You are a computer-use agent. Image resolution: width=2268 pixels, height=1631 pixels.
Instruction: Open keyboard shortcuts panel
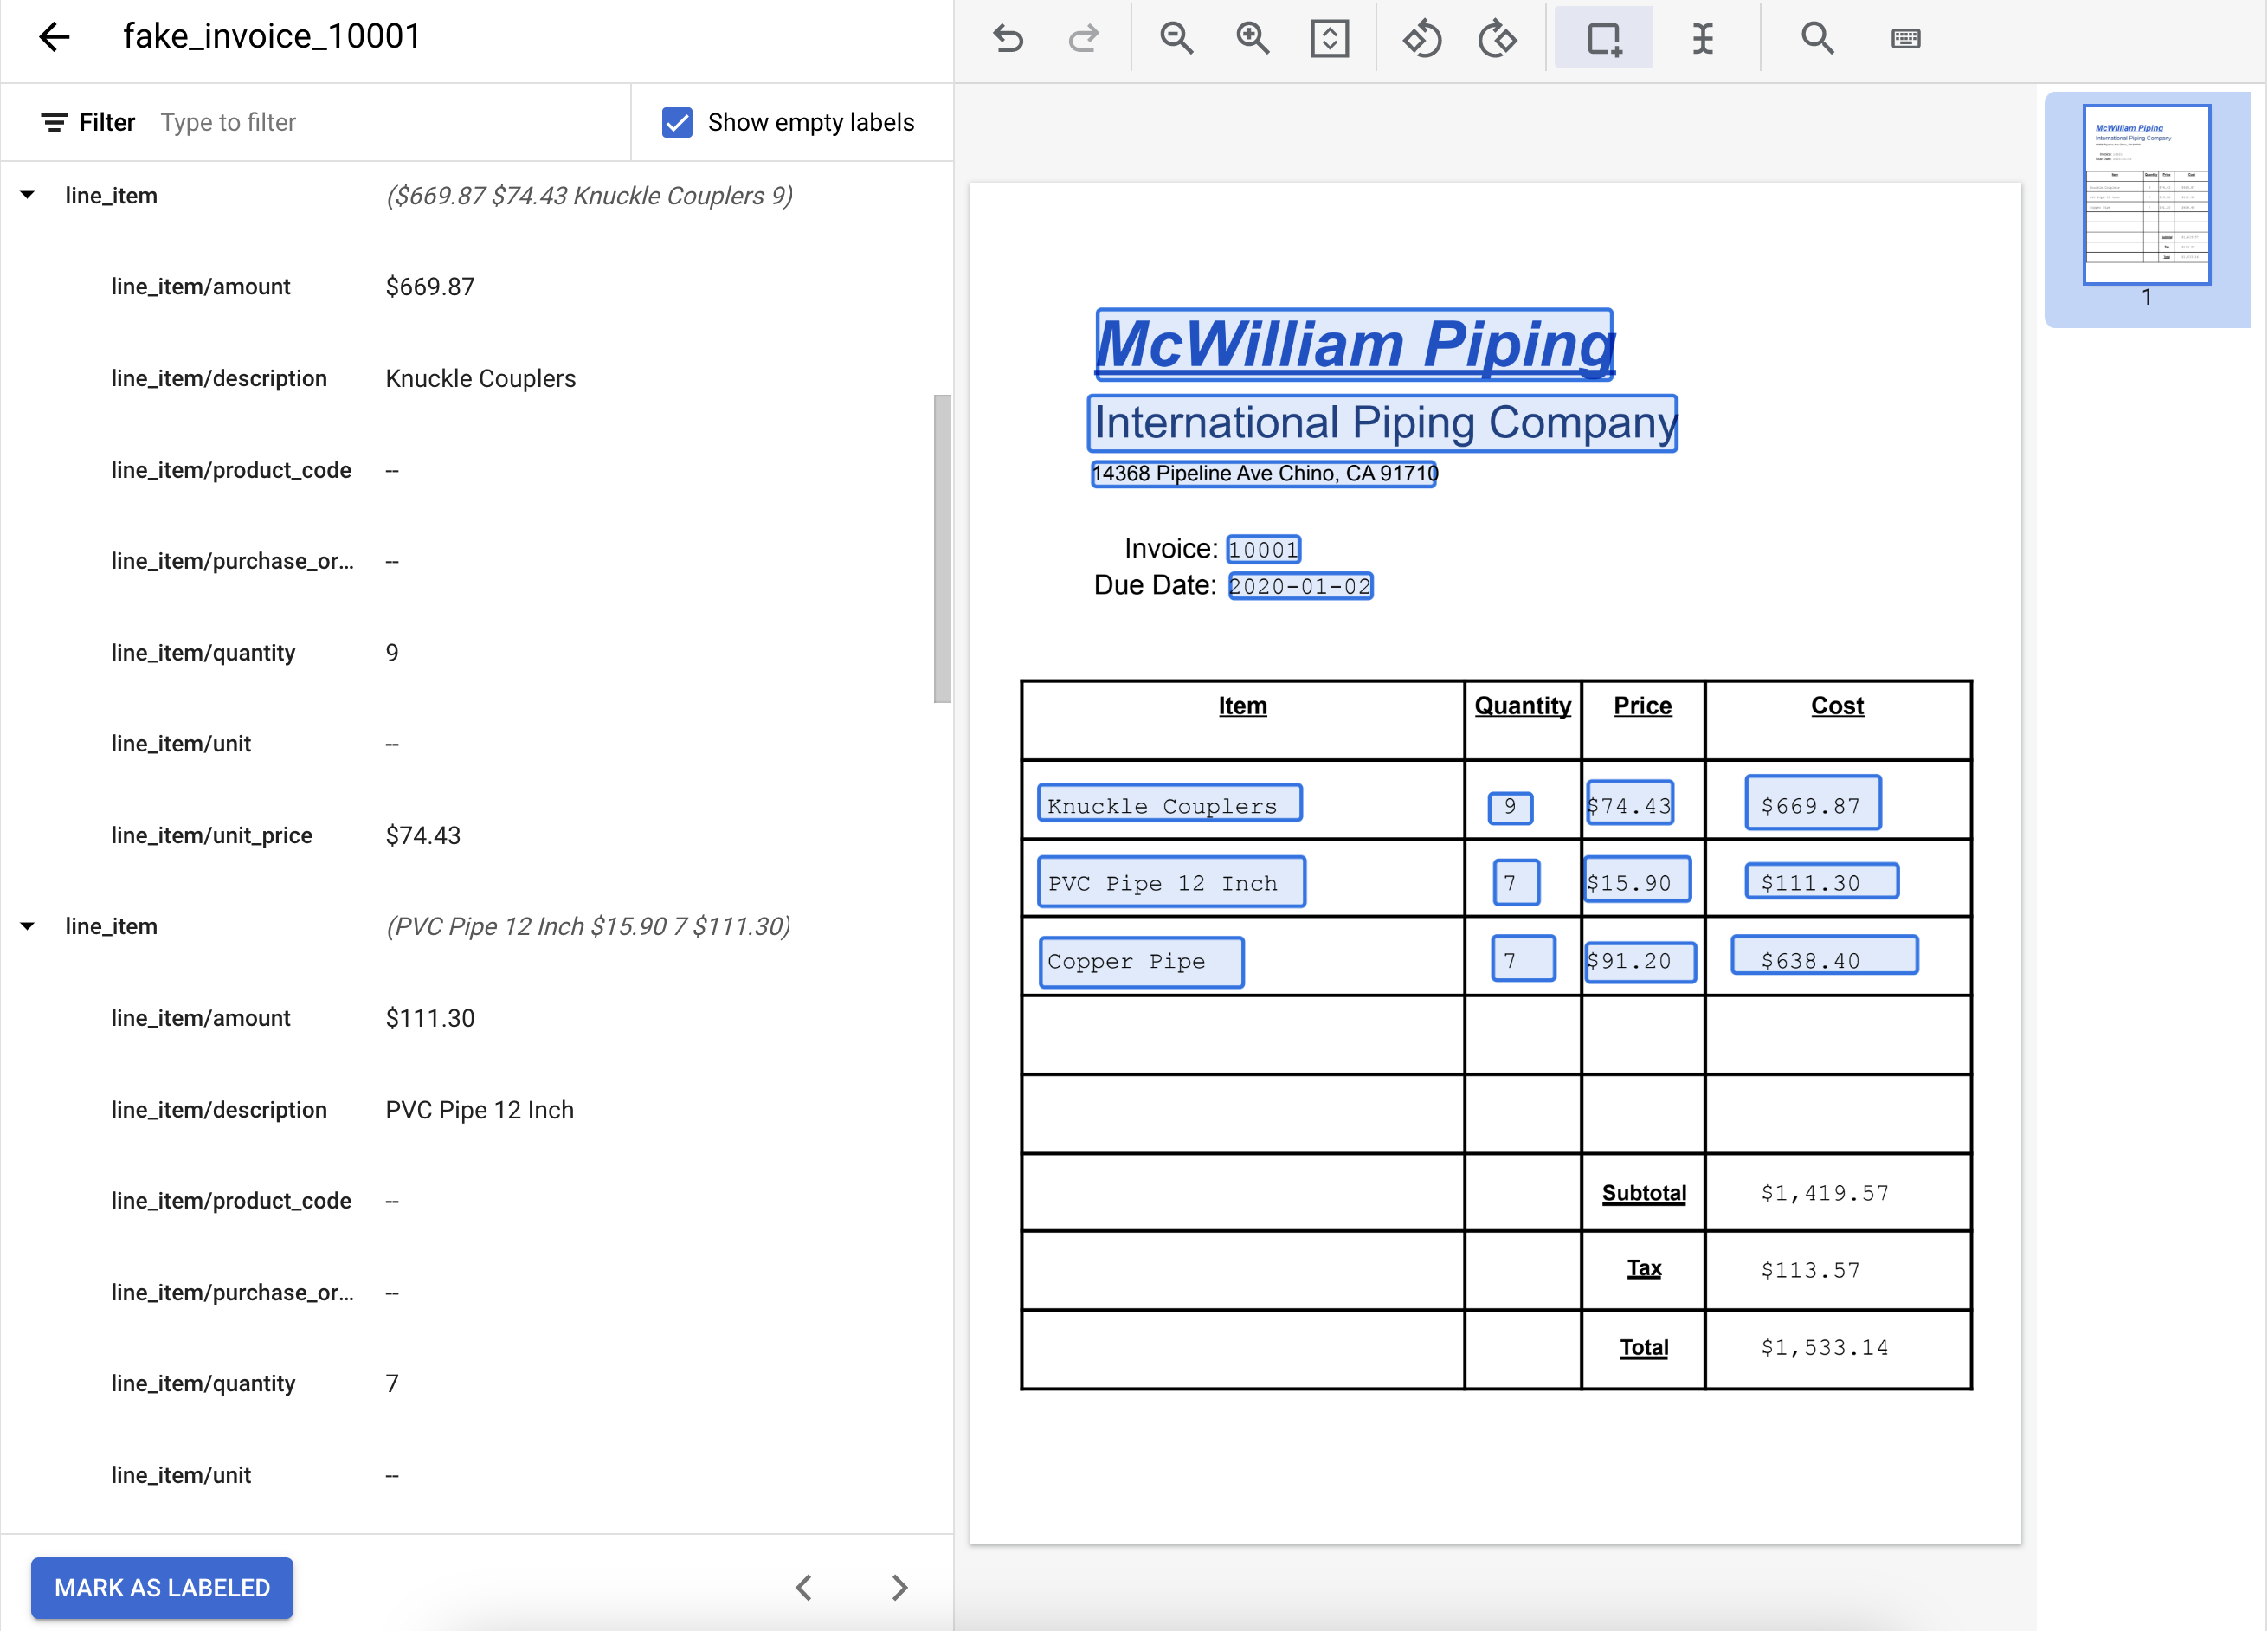click(1905, 38)
